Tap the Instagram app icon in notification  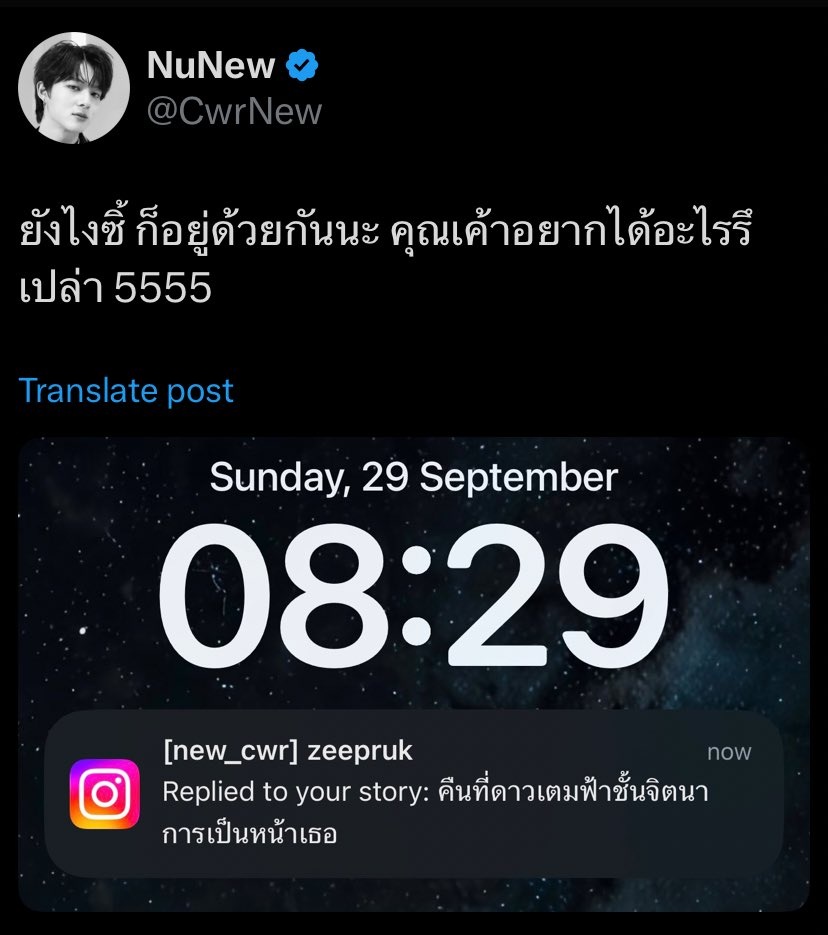[105, 794]
